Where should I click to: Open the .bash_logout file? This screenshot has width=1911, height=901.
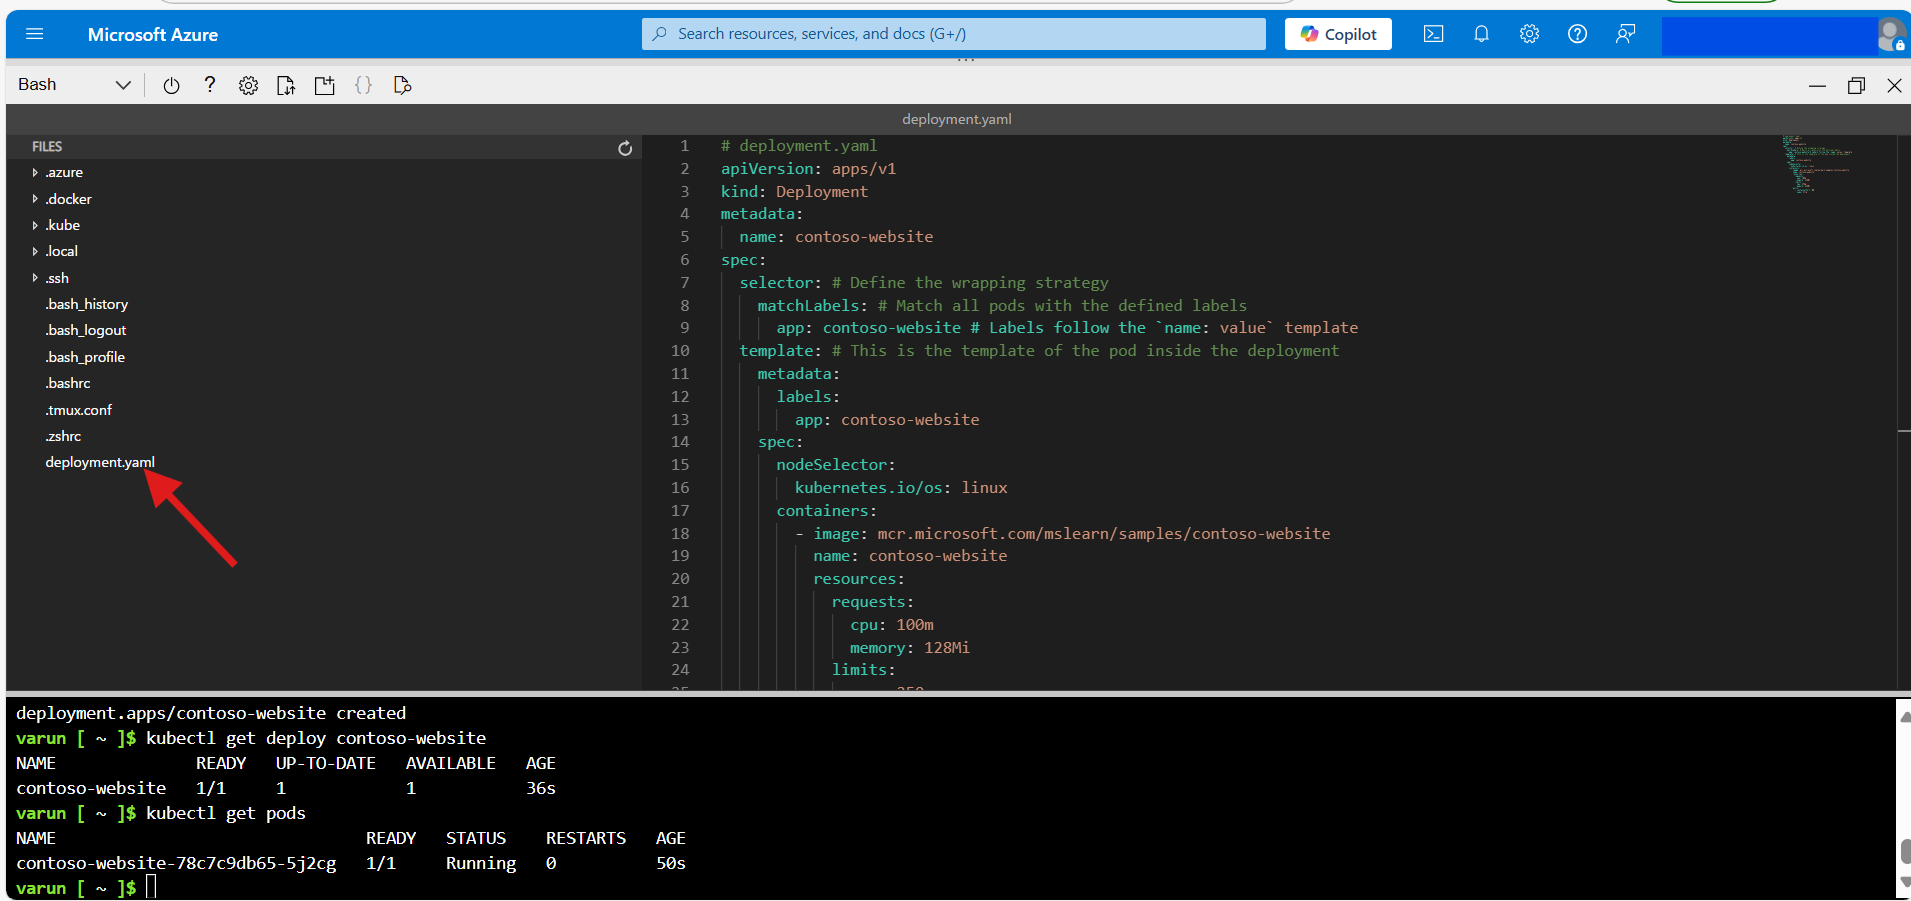(85, 330)
